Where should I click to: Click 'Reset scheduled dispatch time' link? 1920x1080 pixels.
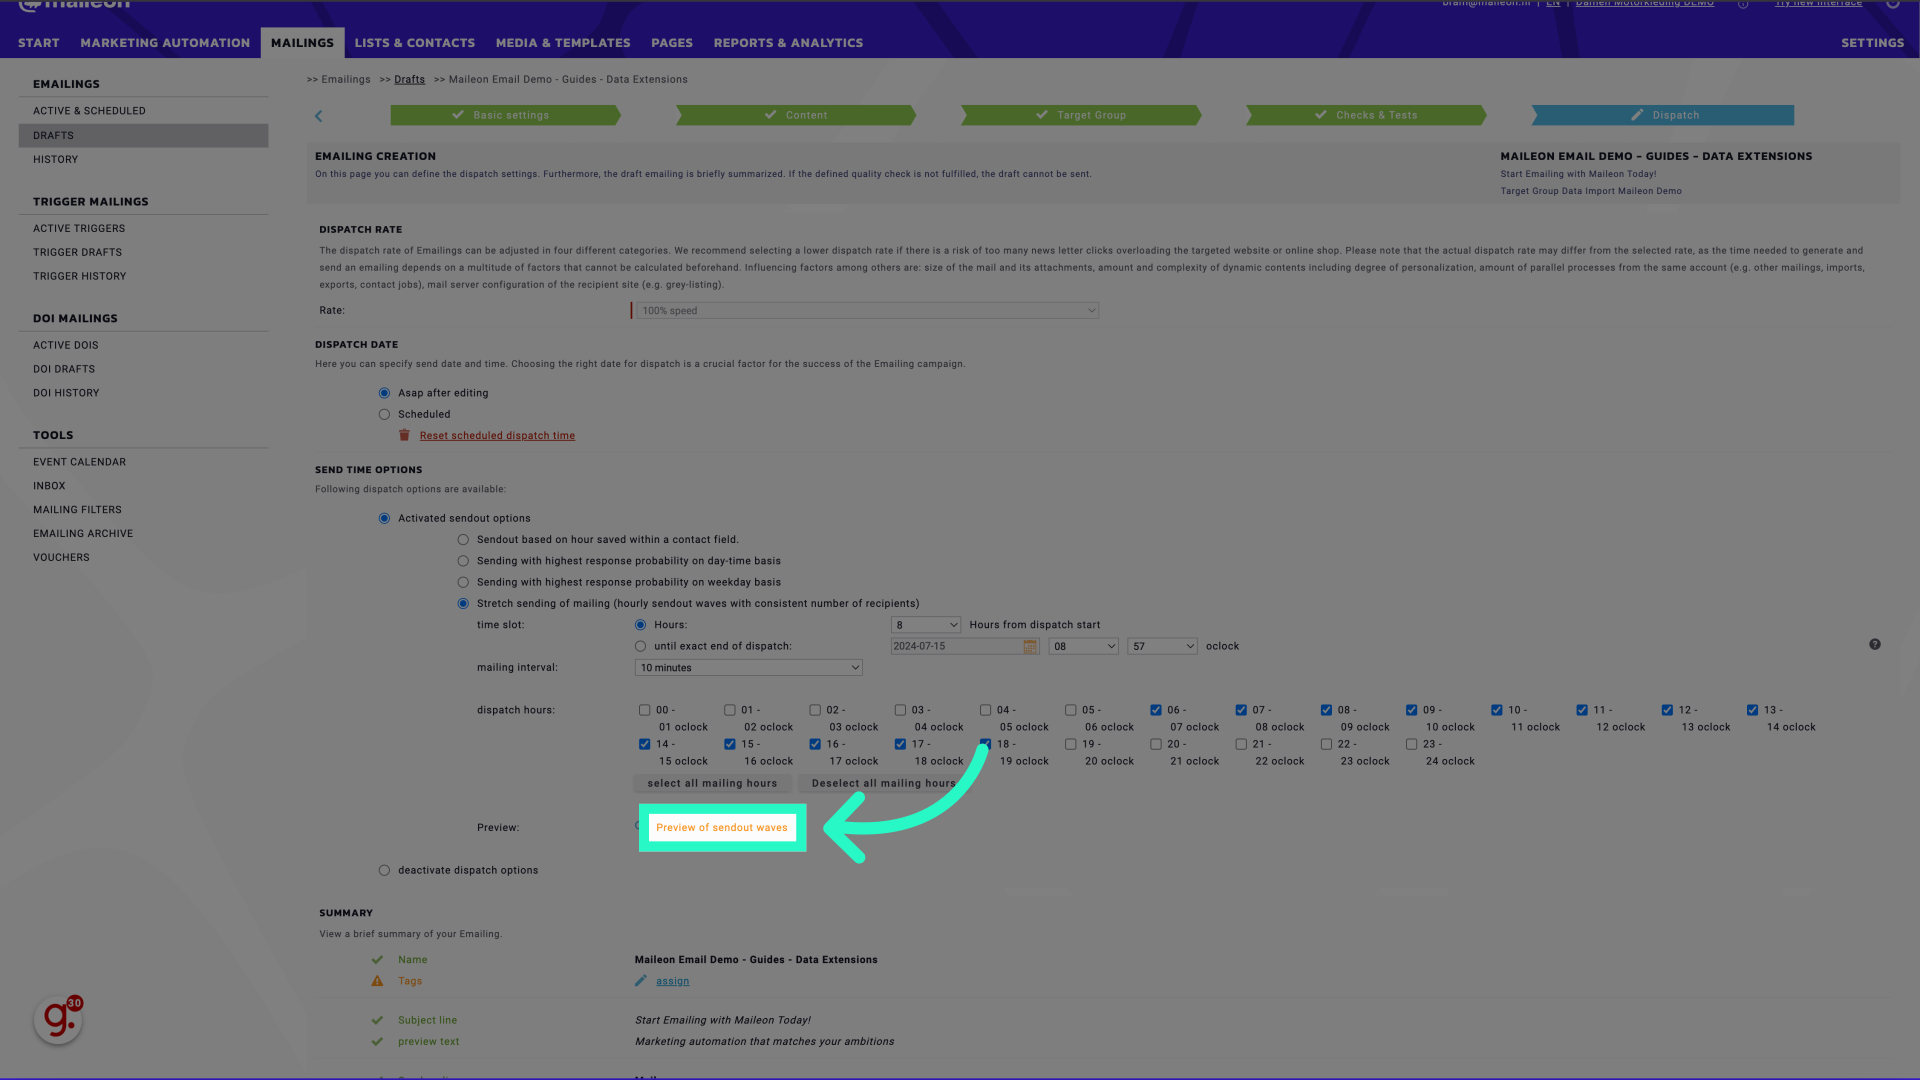click(497, 436)
